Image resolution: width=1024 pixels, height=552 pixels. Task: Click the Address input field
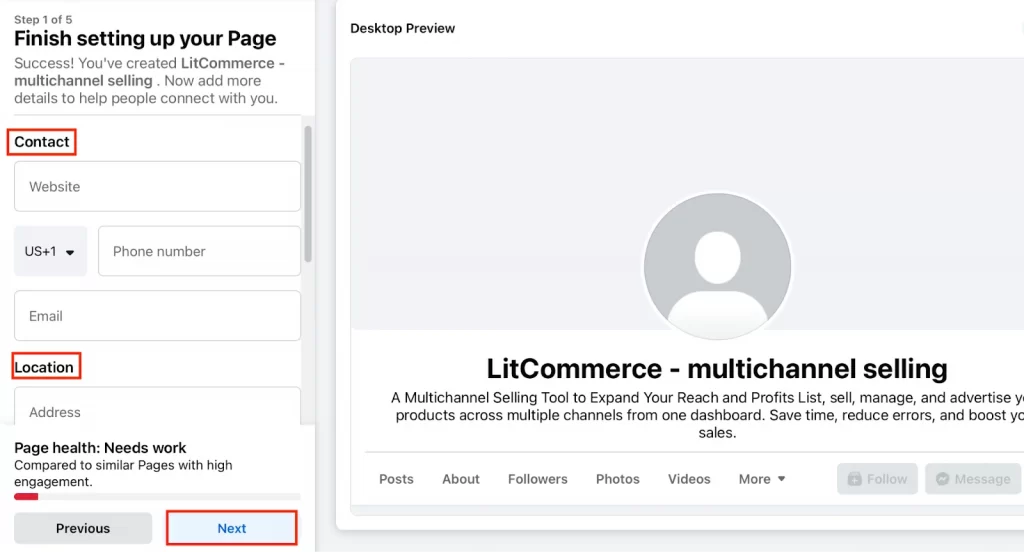point(157,408)
